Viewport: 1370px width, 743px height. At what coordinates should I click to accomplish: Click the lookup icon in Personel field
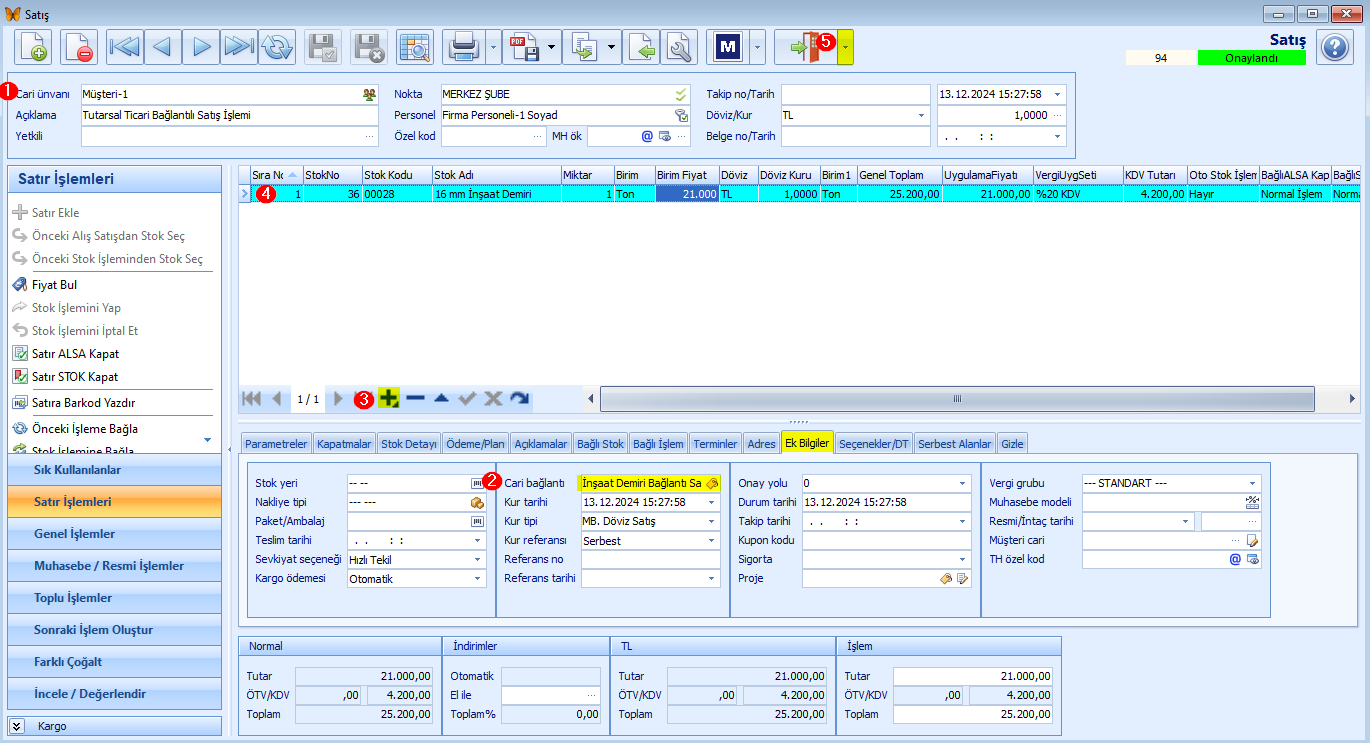tap(681, 115)
